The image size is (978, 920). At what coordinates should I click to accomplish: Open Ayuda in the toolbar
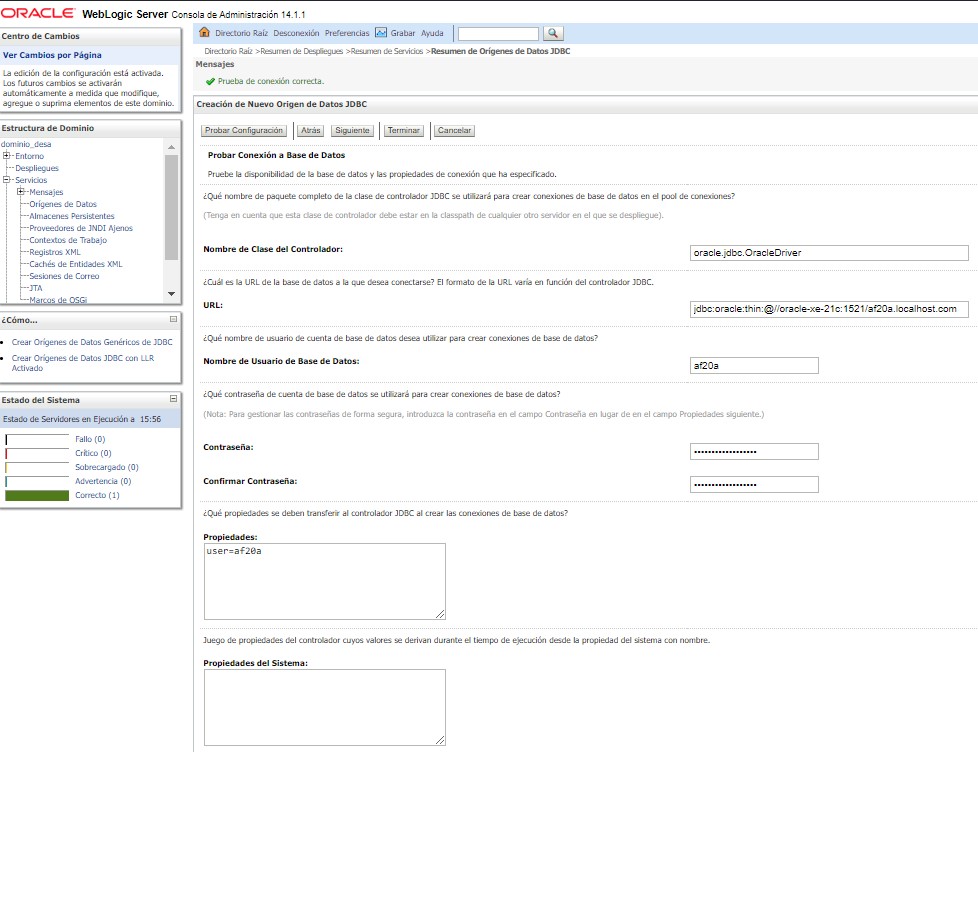click(432, 33)
